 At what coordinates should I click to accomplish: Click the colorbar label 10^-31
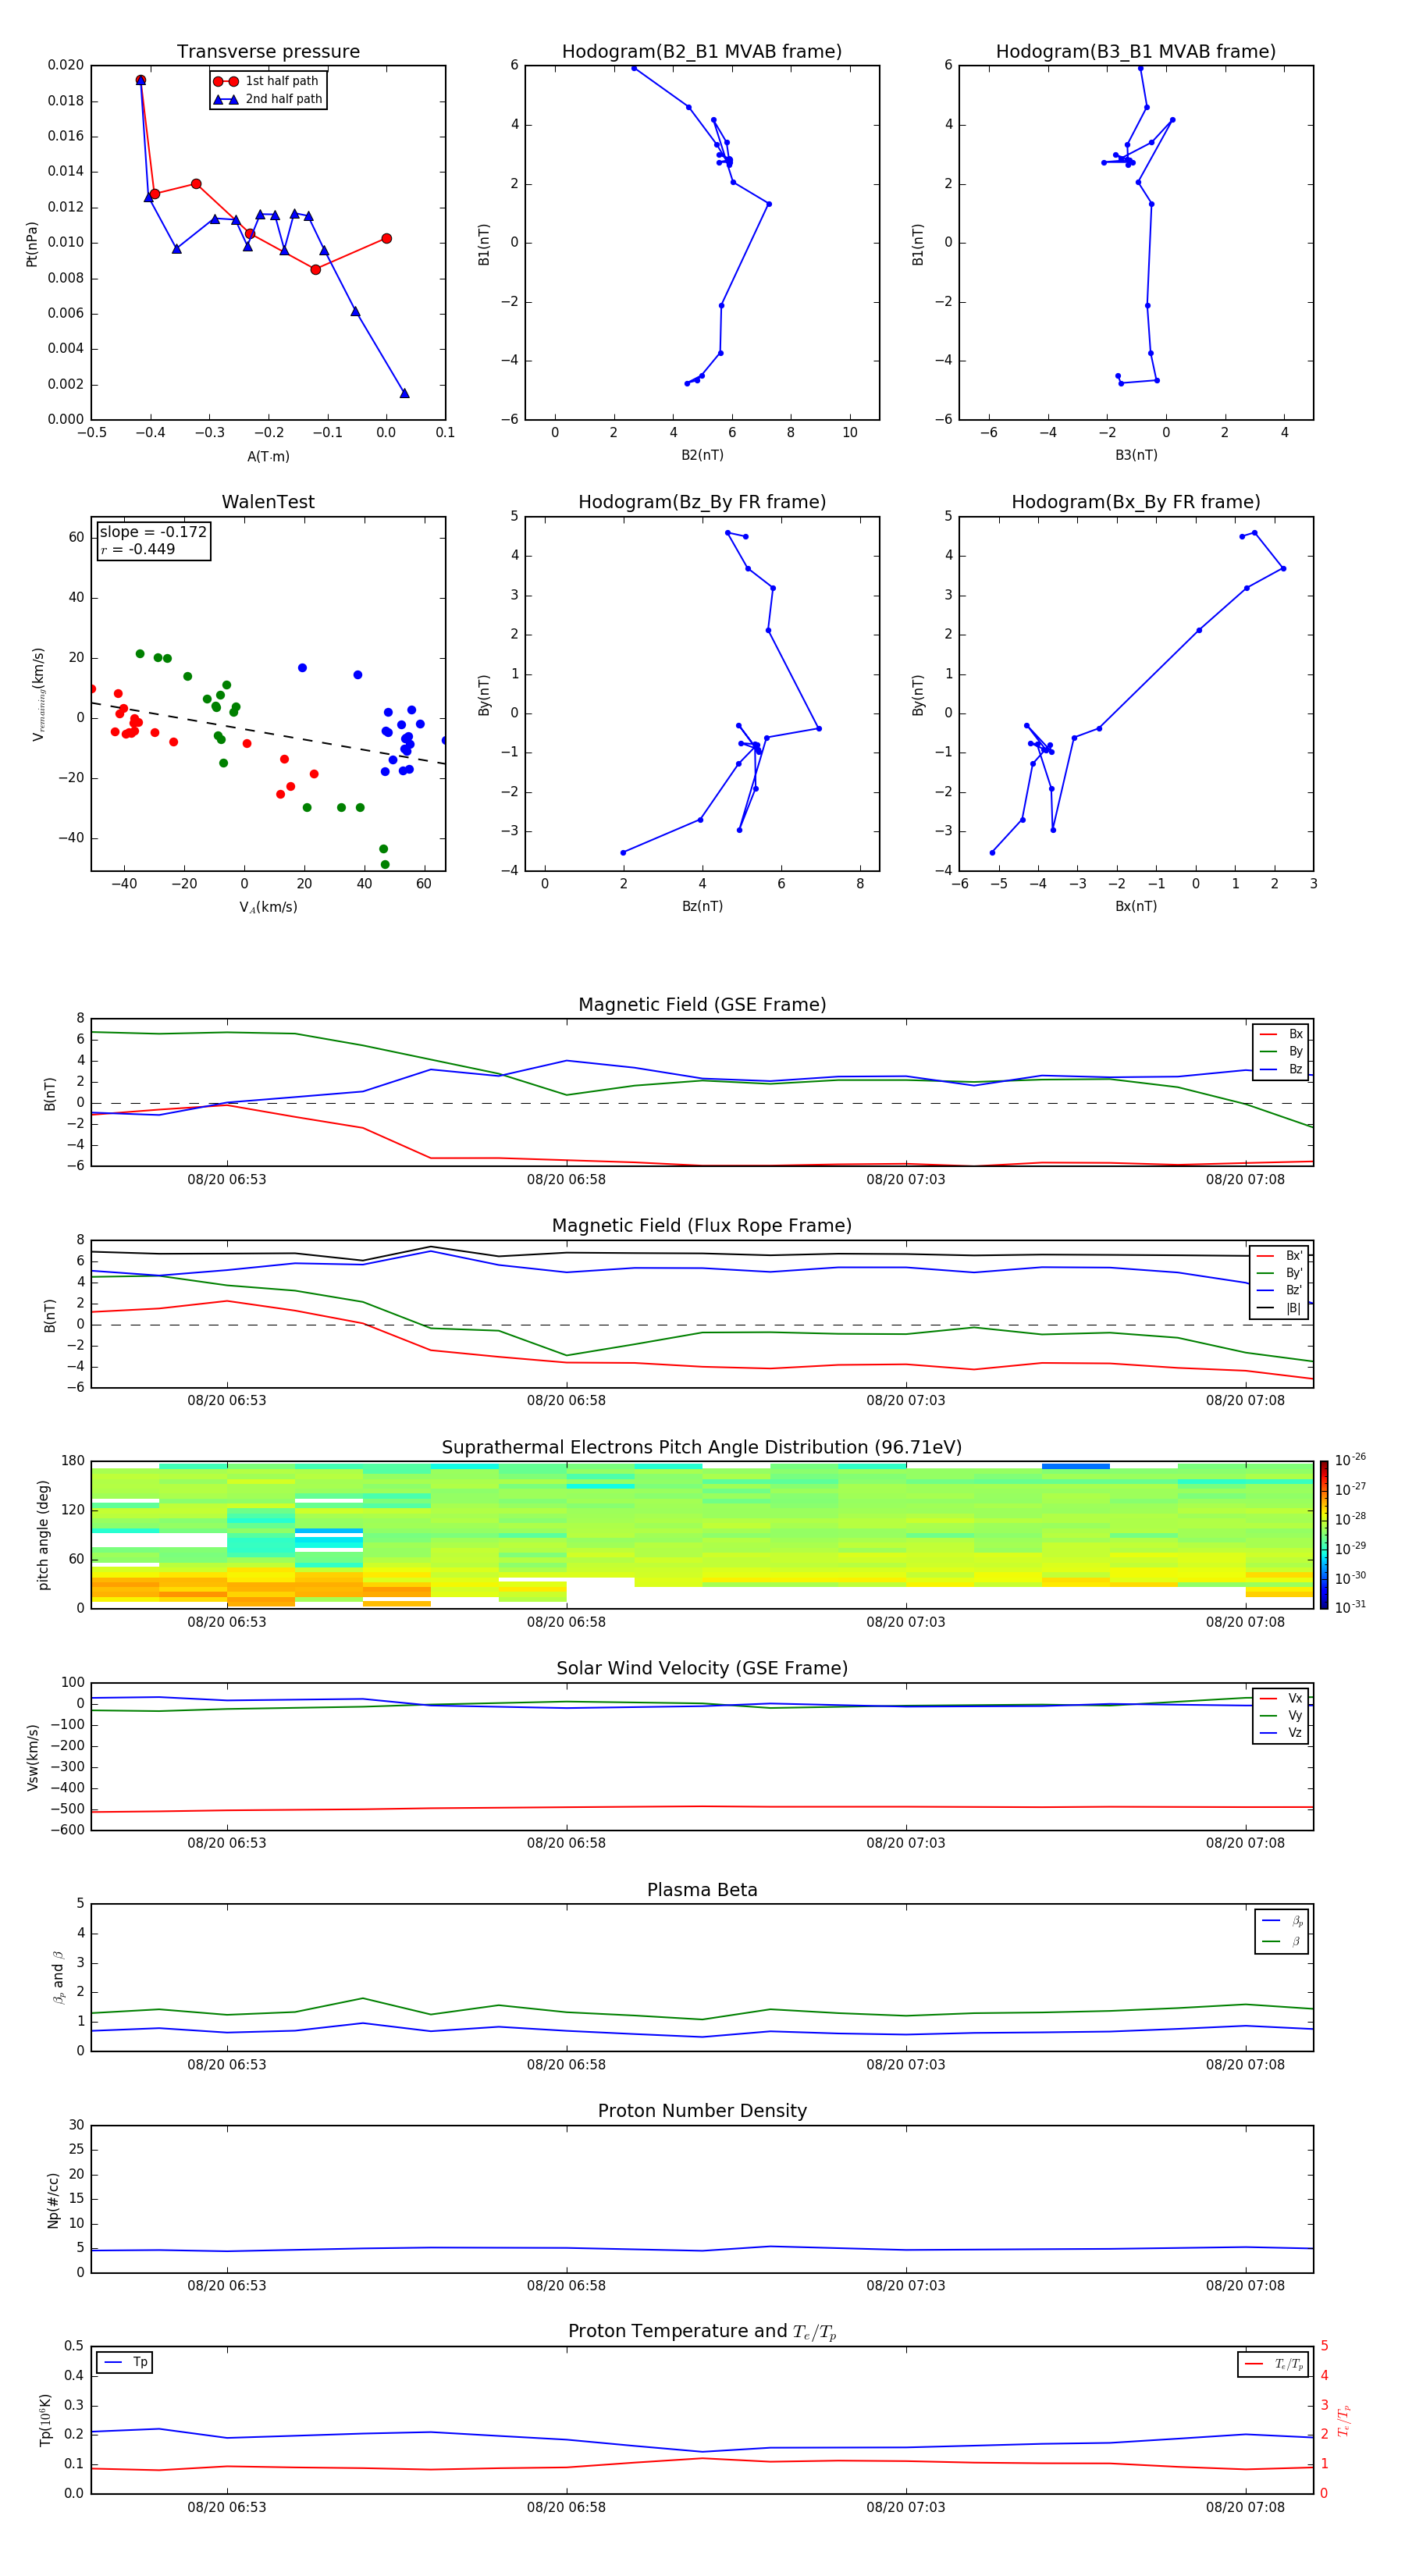[1350, 1607]
